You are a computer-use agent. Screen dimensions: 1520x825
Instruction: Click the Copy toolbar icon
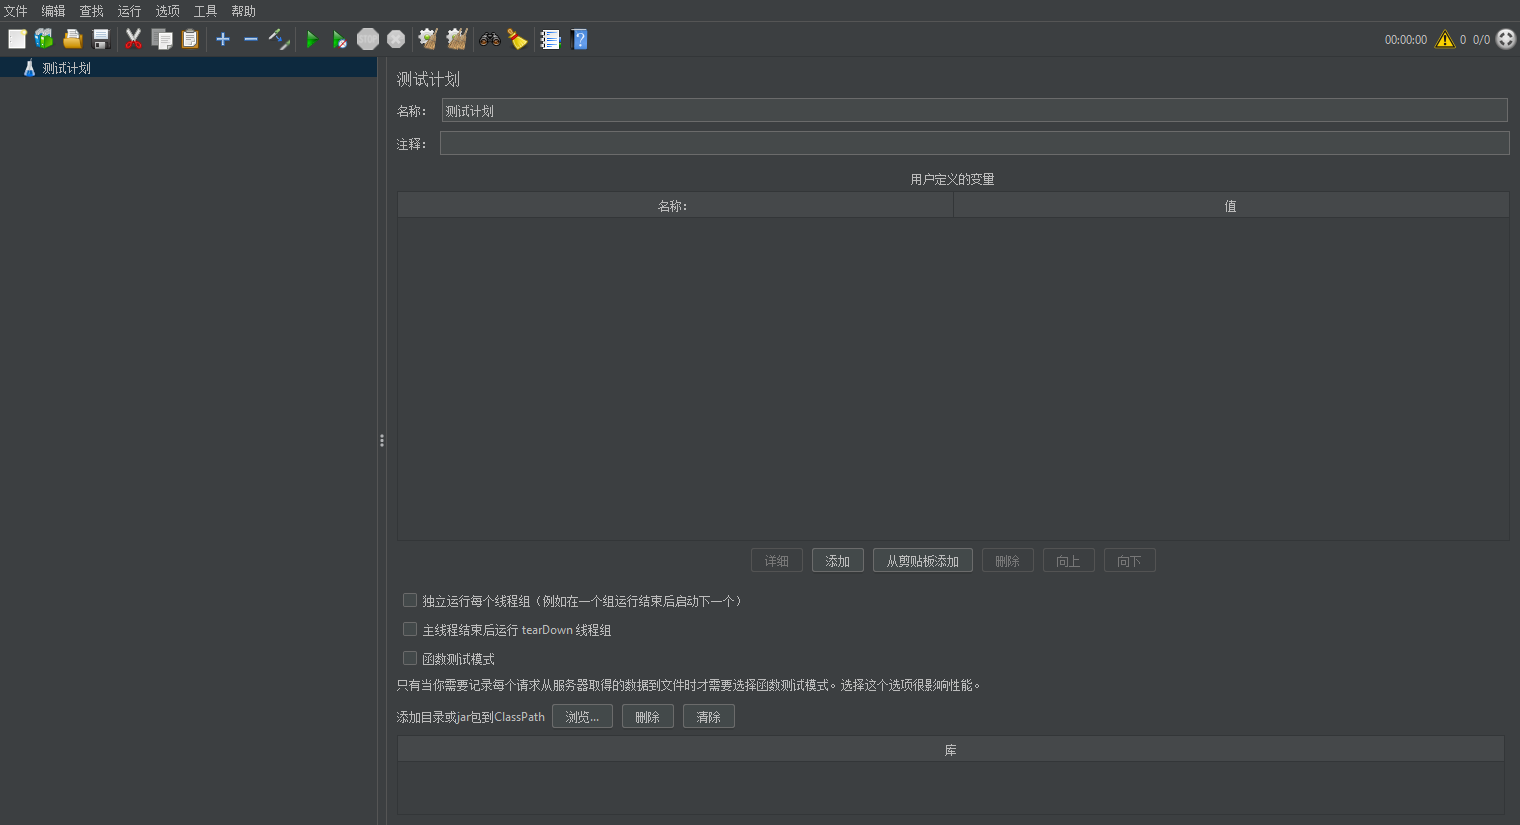(x=162, y=39)
